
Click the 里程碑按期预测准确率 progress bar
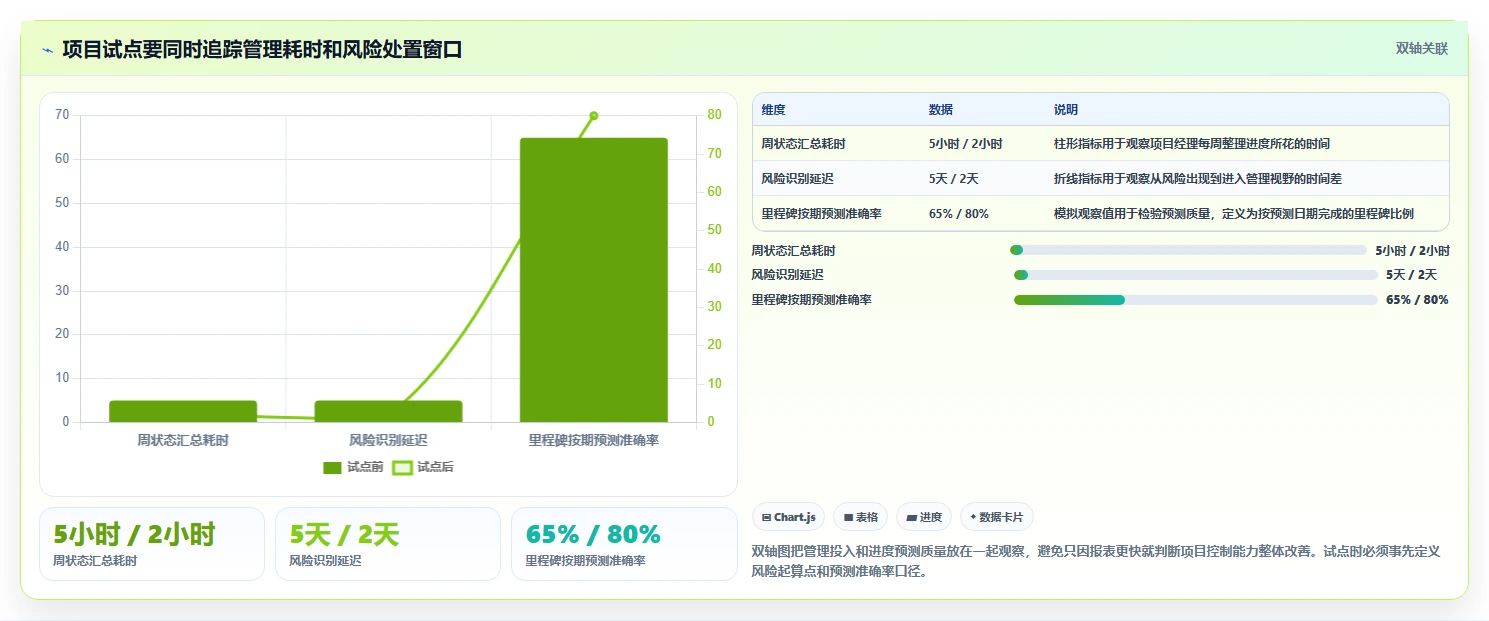click(1196, 300)
